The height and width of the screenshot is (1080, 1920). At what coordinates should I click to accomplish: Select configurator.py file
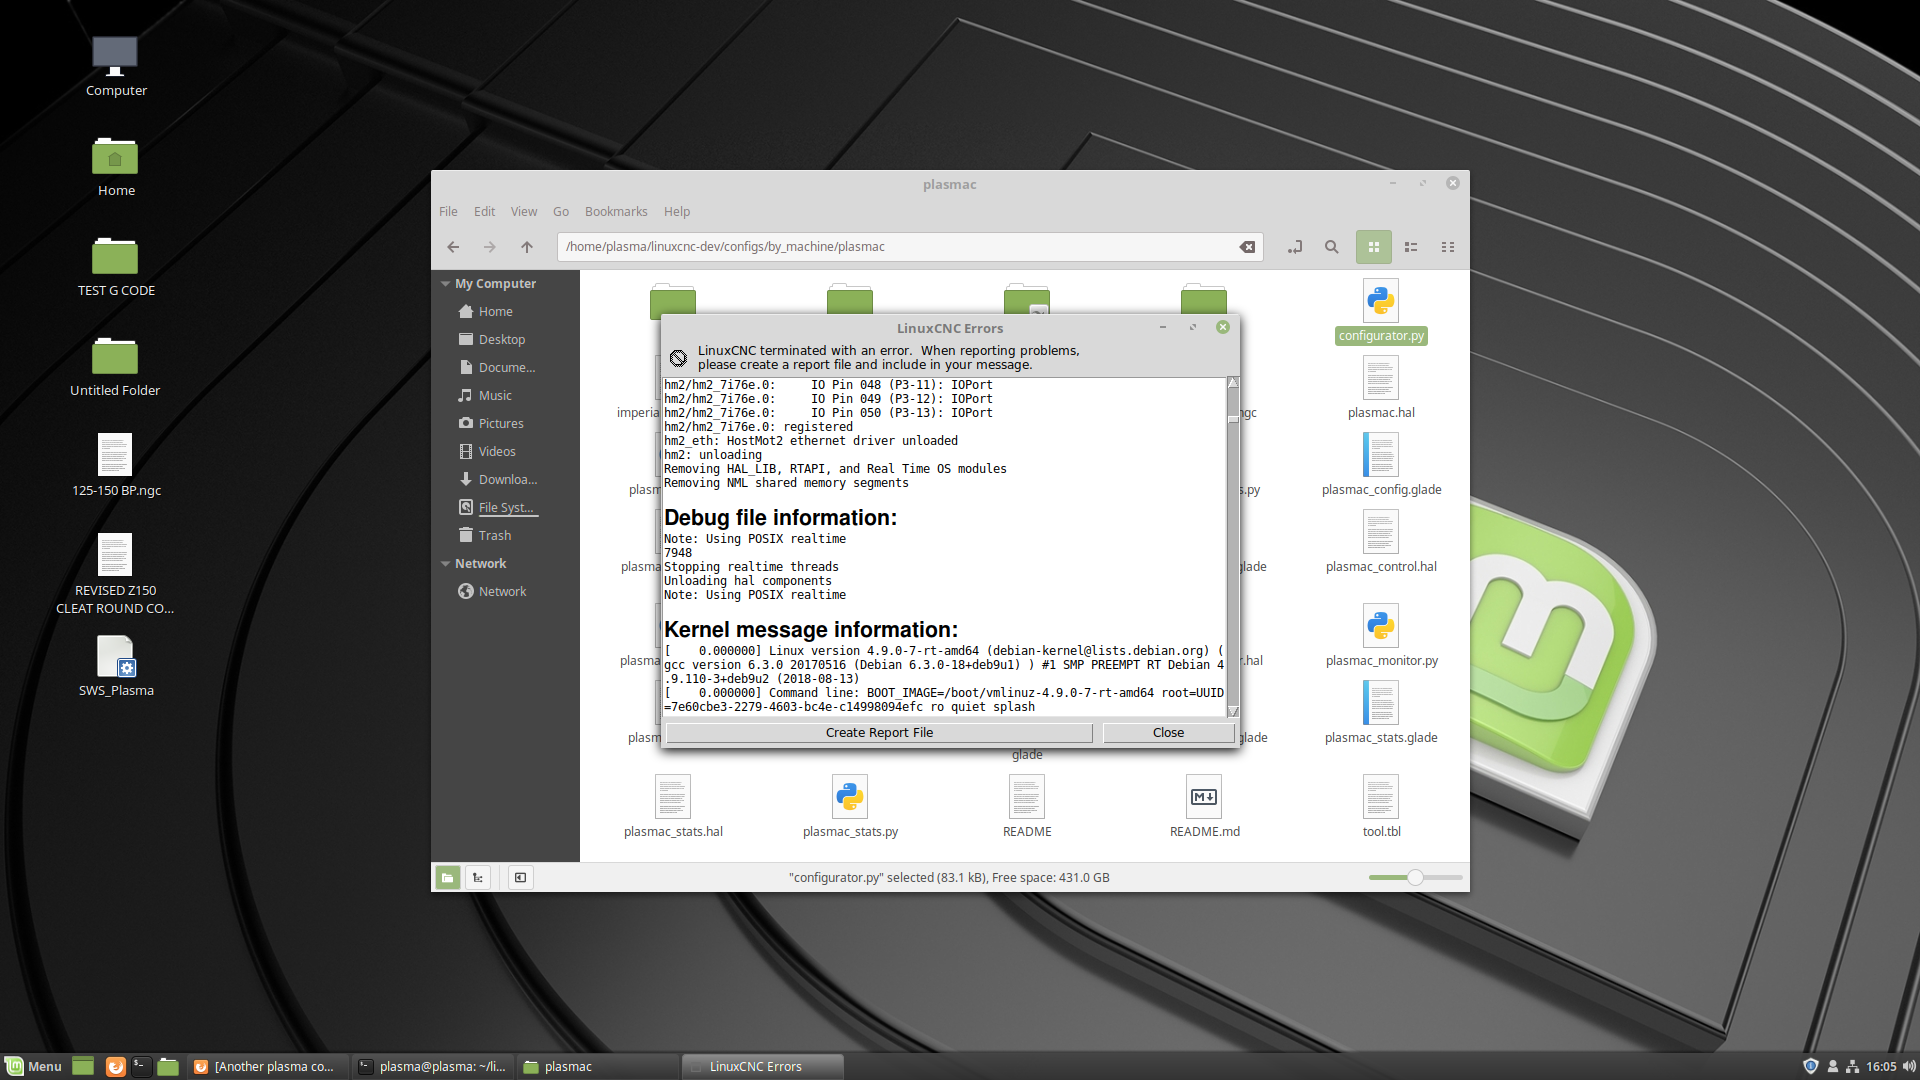click(x=1381, y=312)
